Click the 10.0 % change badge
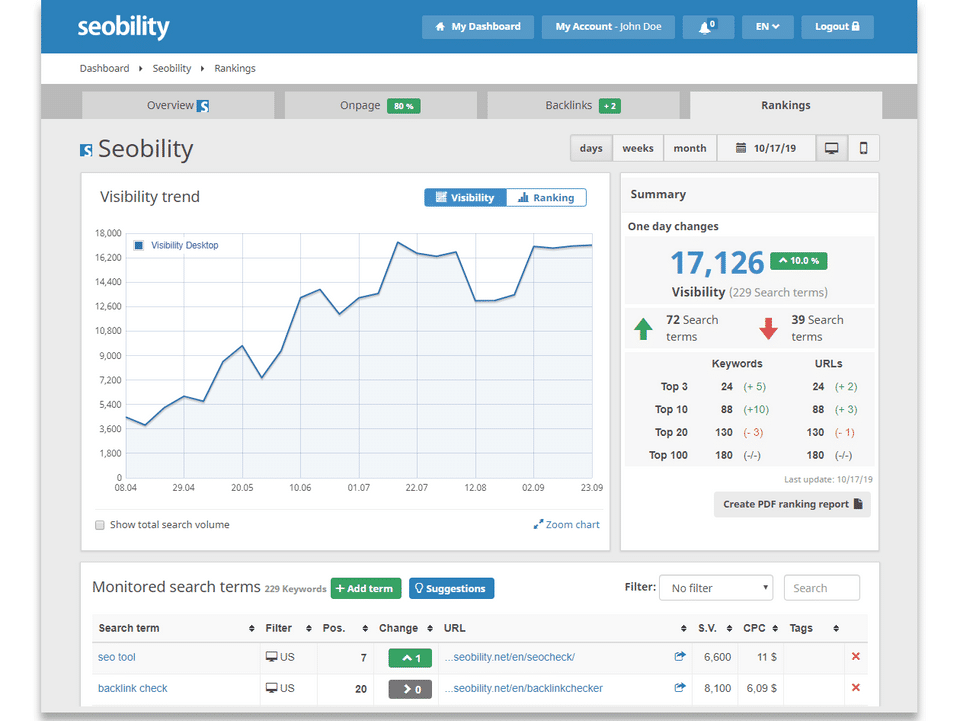This screenshot has height=721, width=960. point(798,261)
